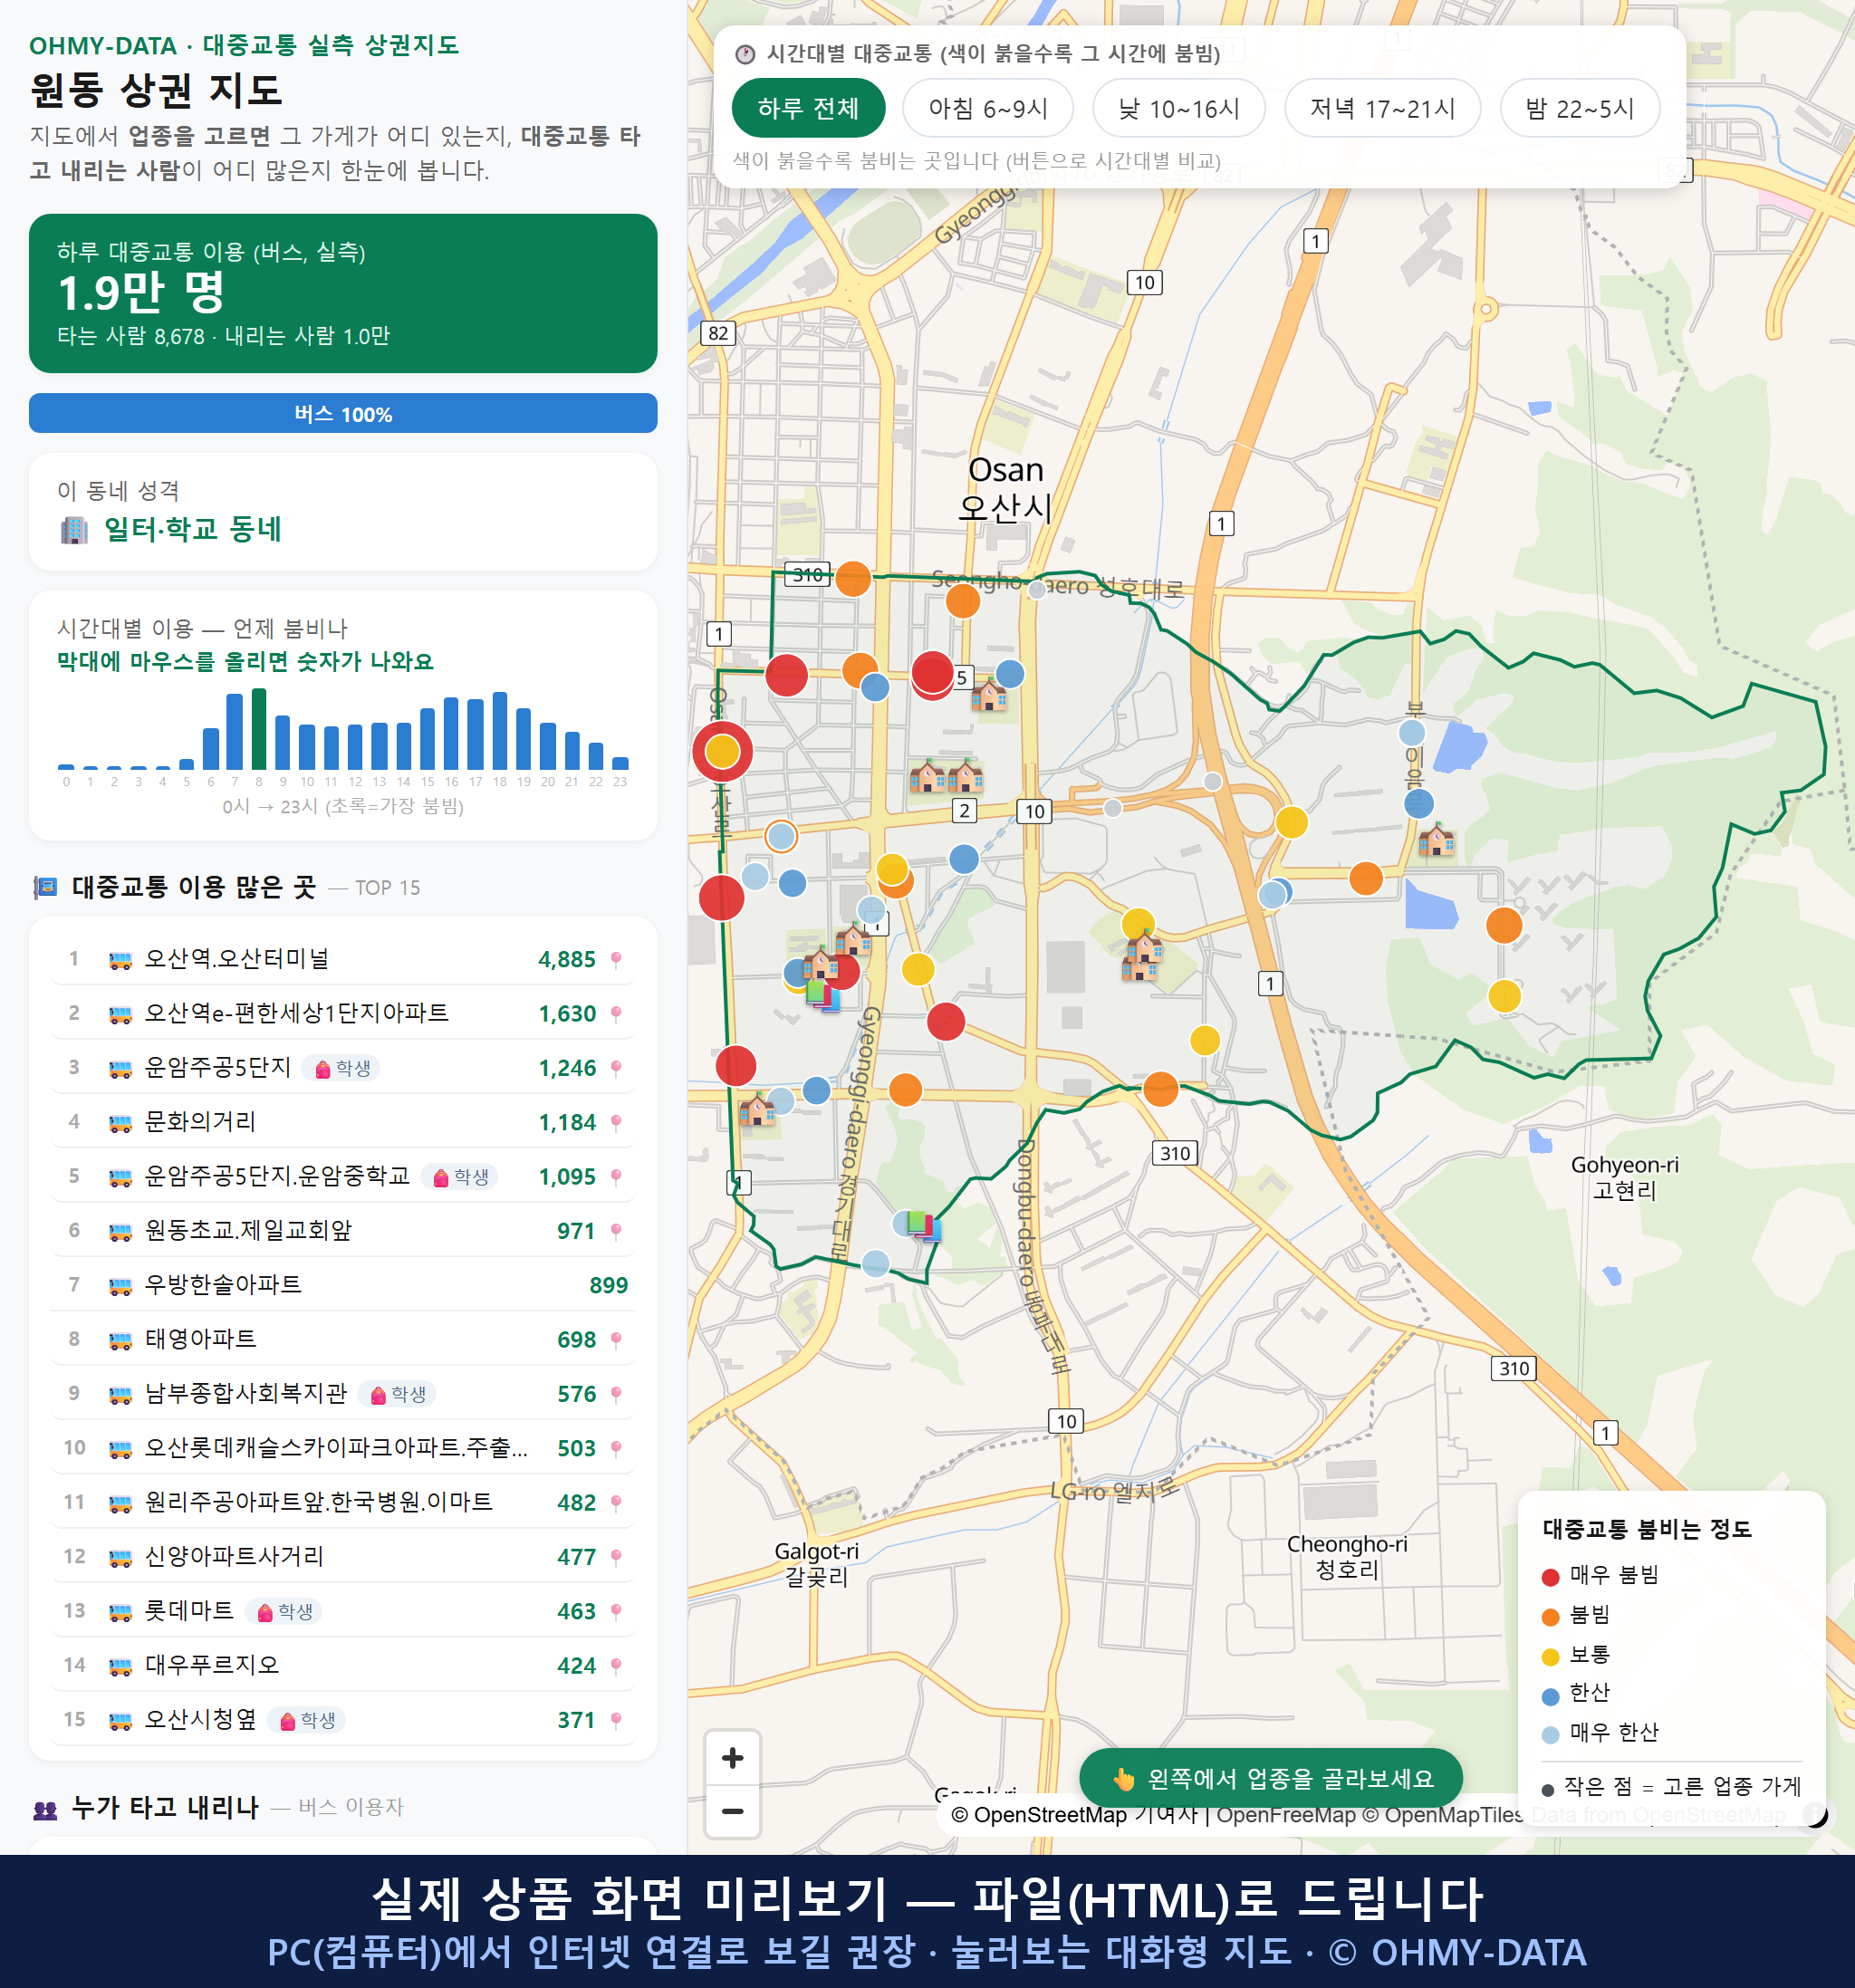Click pin icon for 원리주공아파트앞.한국병원.이마트
The image size is (1855, 1988).
click(x=616, y=1503)
